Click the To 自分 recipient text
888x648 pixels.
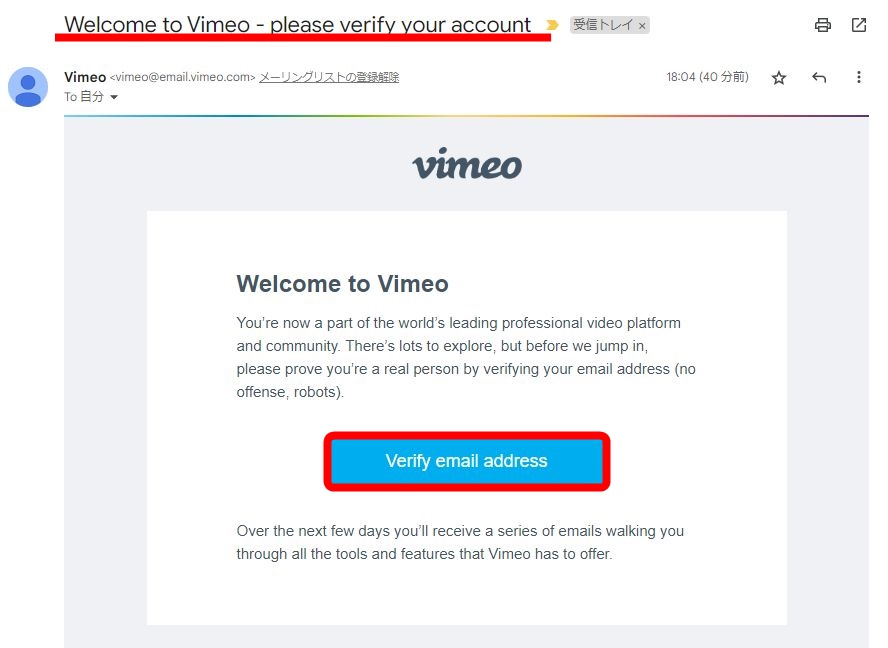(x=84, y=97)
